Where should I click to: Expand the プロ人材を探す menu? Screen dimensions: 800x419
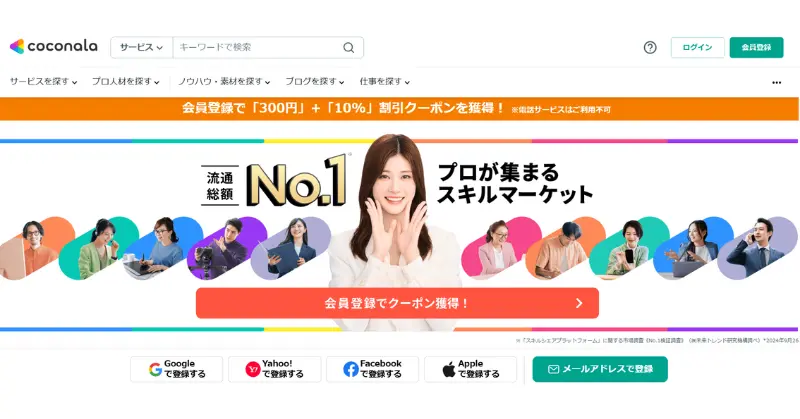click(x=126, y=82)
